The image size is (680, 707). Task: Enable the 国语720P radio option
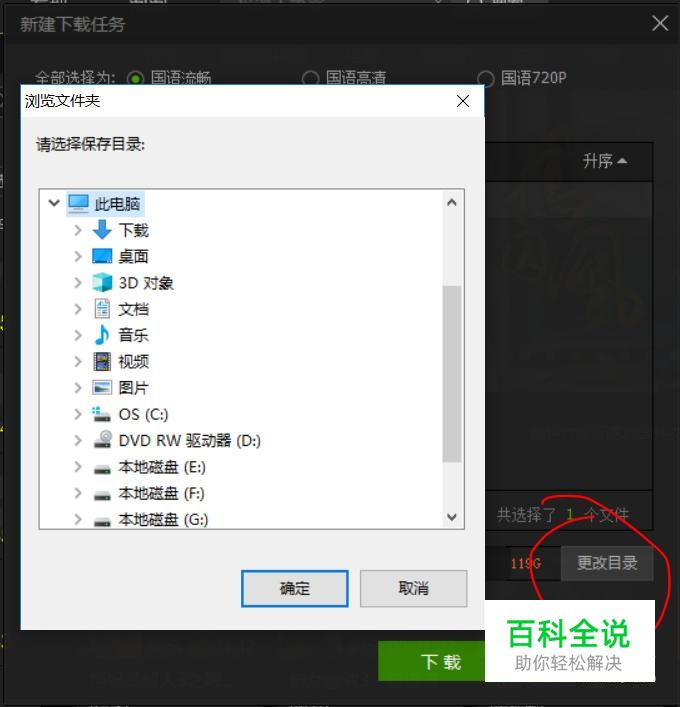(x=485, y=78)
